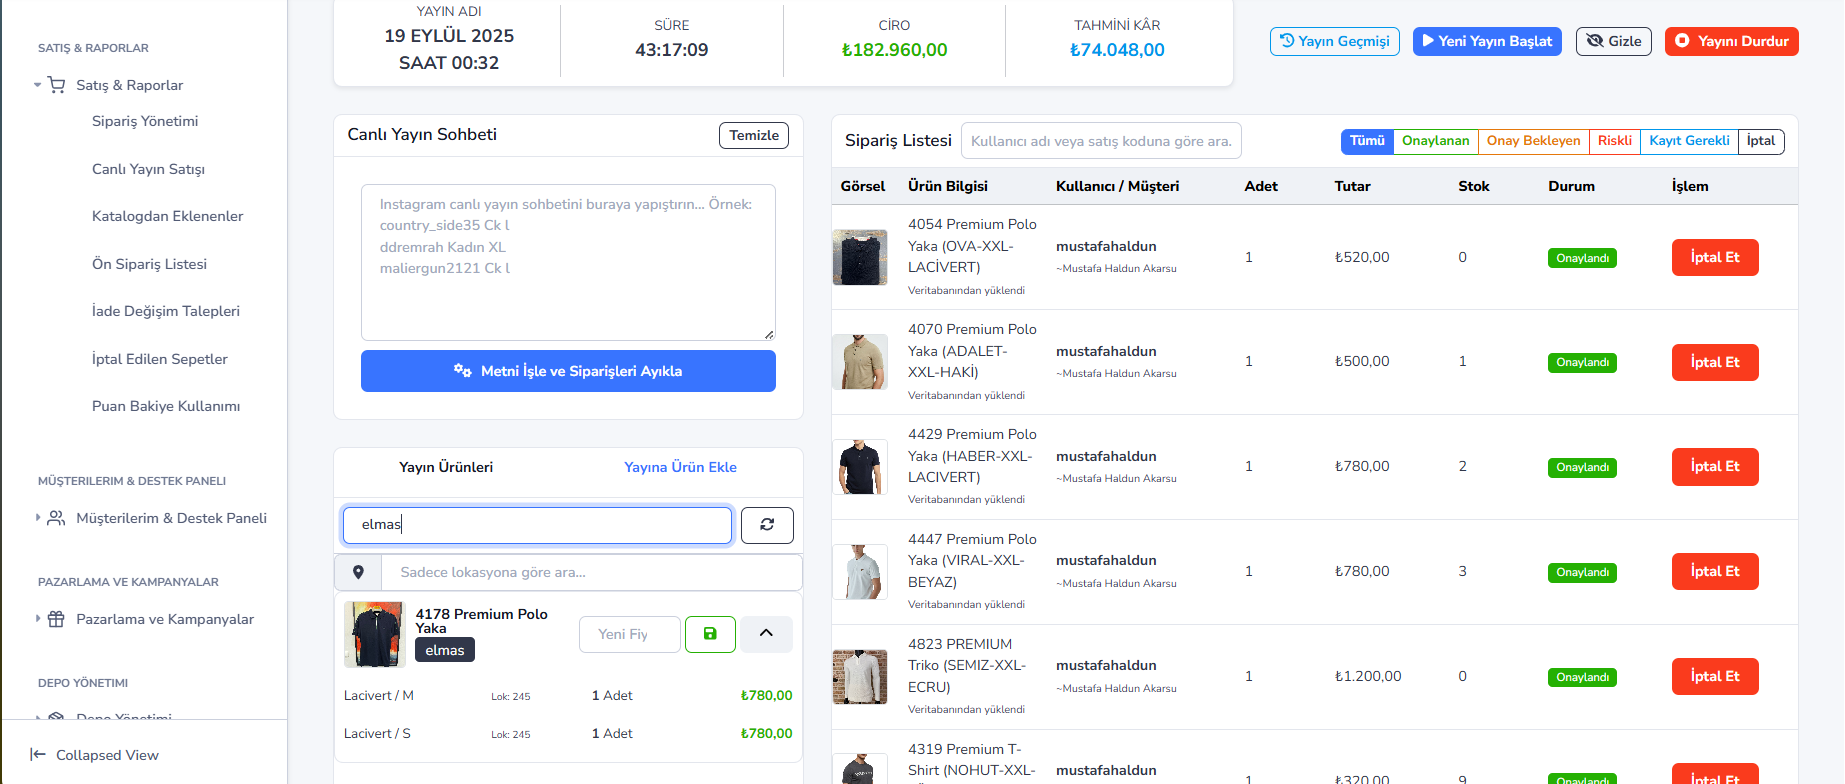Click the order search input field
Image resolution: width=1845 pixels, height=784 pixels.
[1101, 141]
